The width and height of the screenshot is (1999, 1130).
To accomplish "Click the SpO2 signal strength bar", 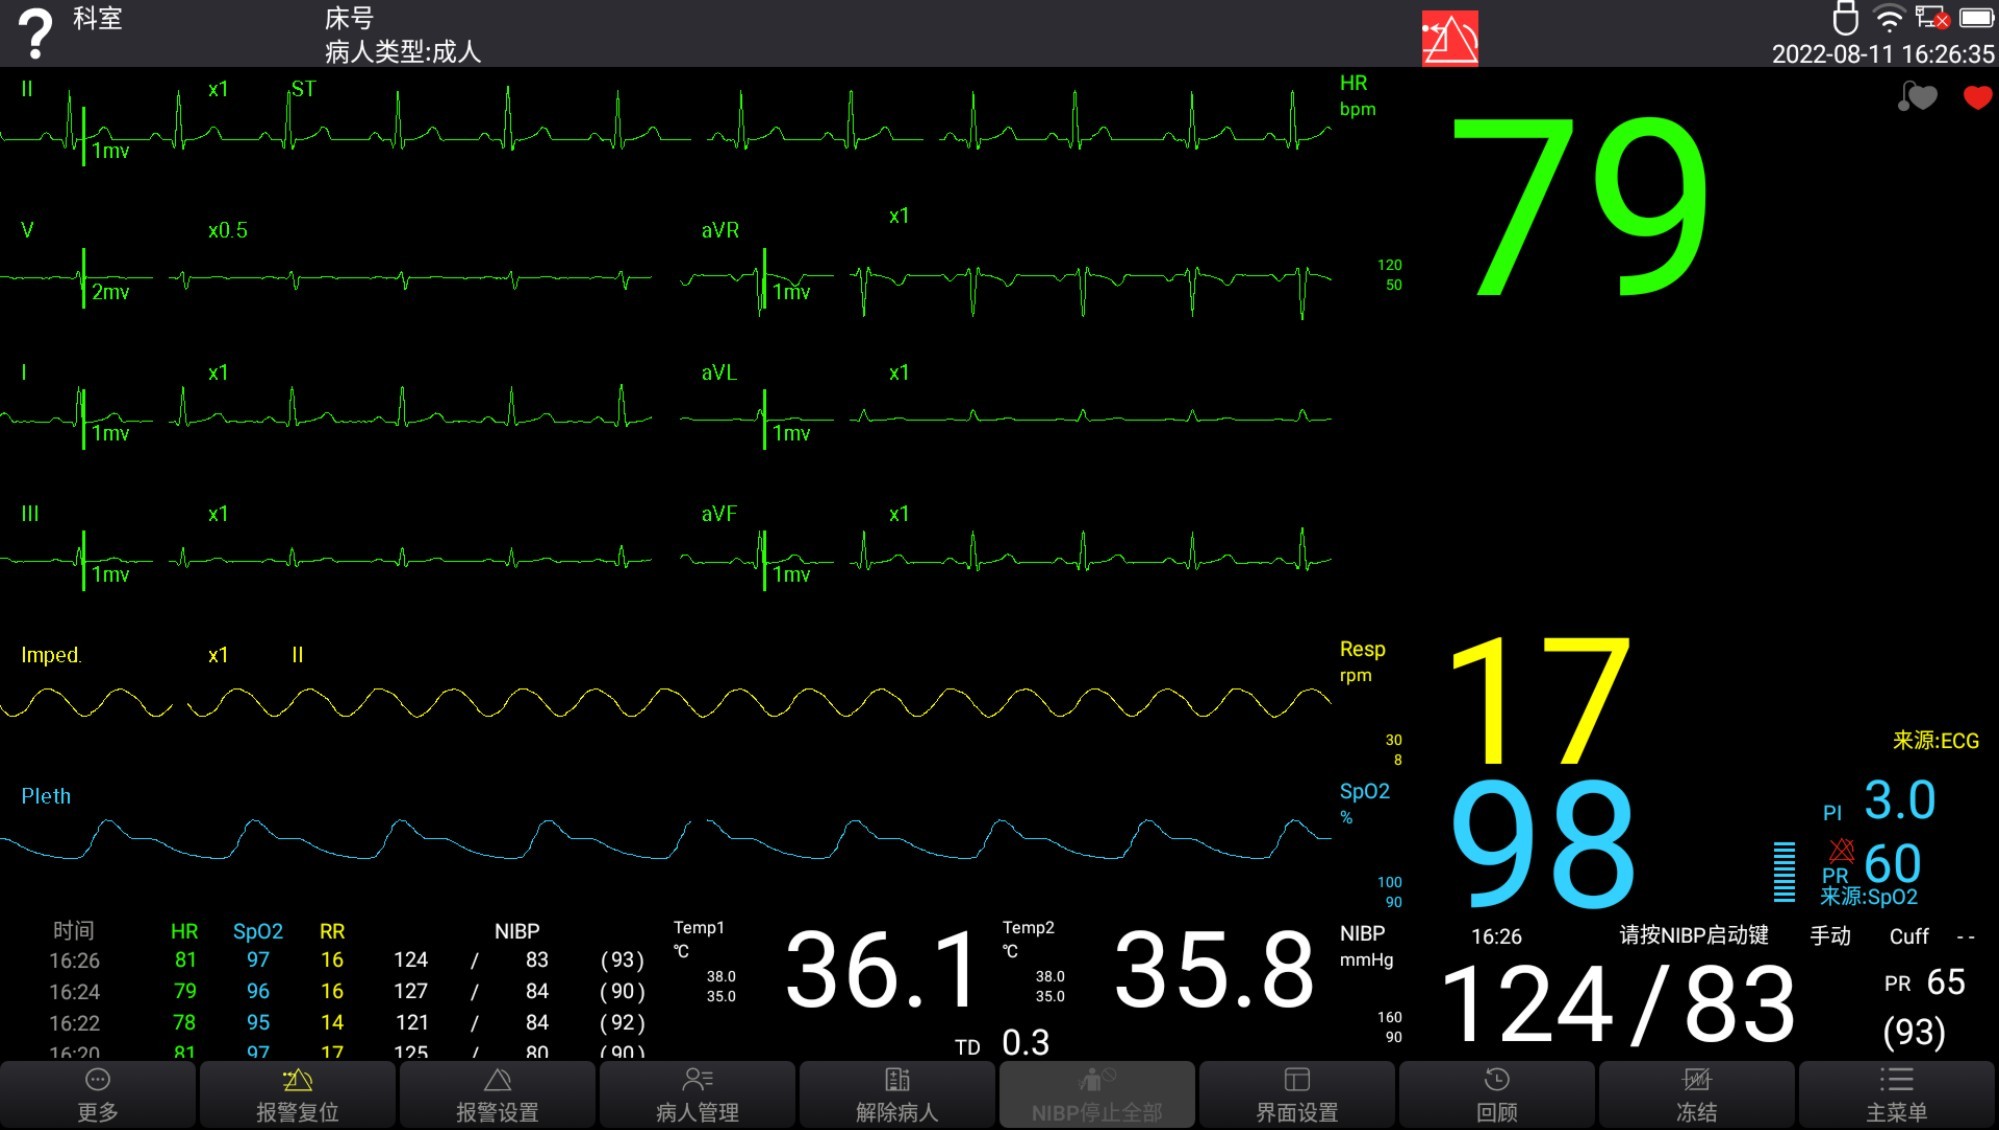I will (x=1784, y=871).
